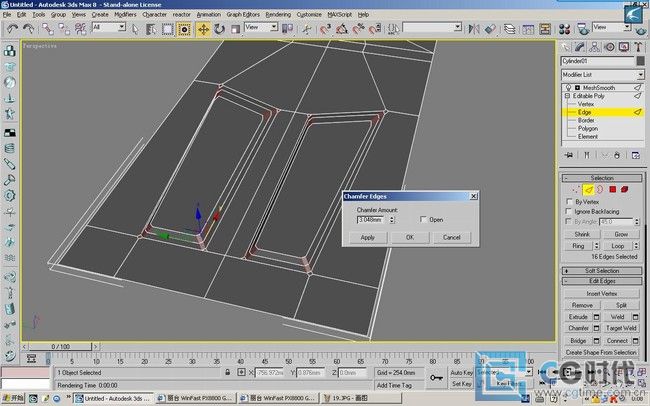Activate the Bind to Space Warp tool
Image resolution: width=650 pixels, height=406 pixels.
tap(80, 29)
